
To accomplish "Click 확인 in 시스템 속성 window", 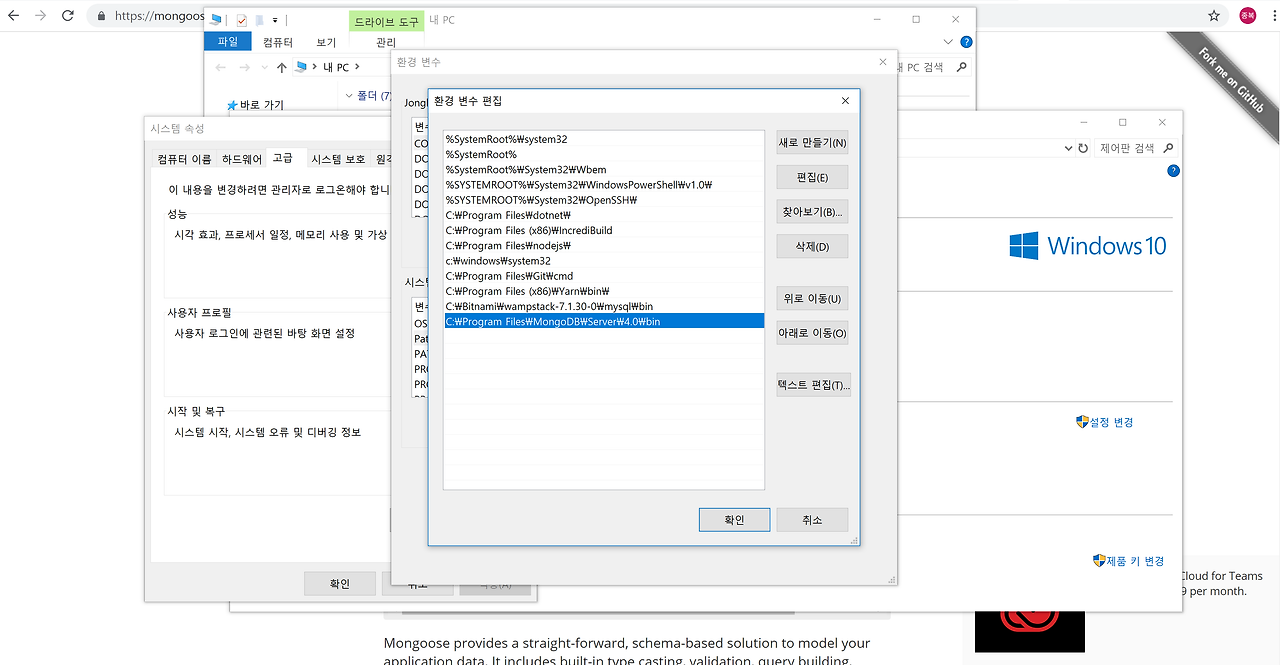I will pos(340,584).
